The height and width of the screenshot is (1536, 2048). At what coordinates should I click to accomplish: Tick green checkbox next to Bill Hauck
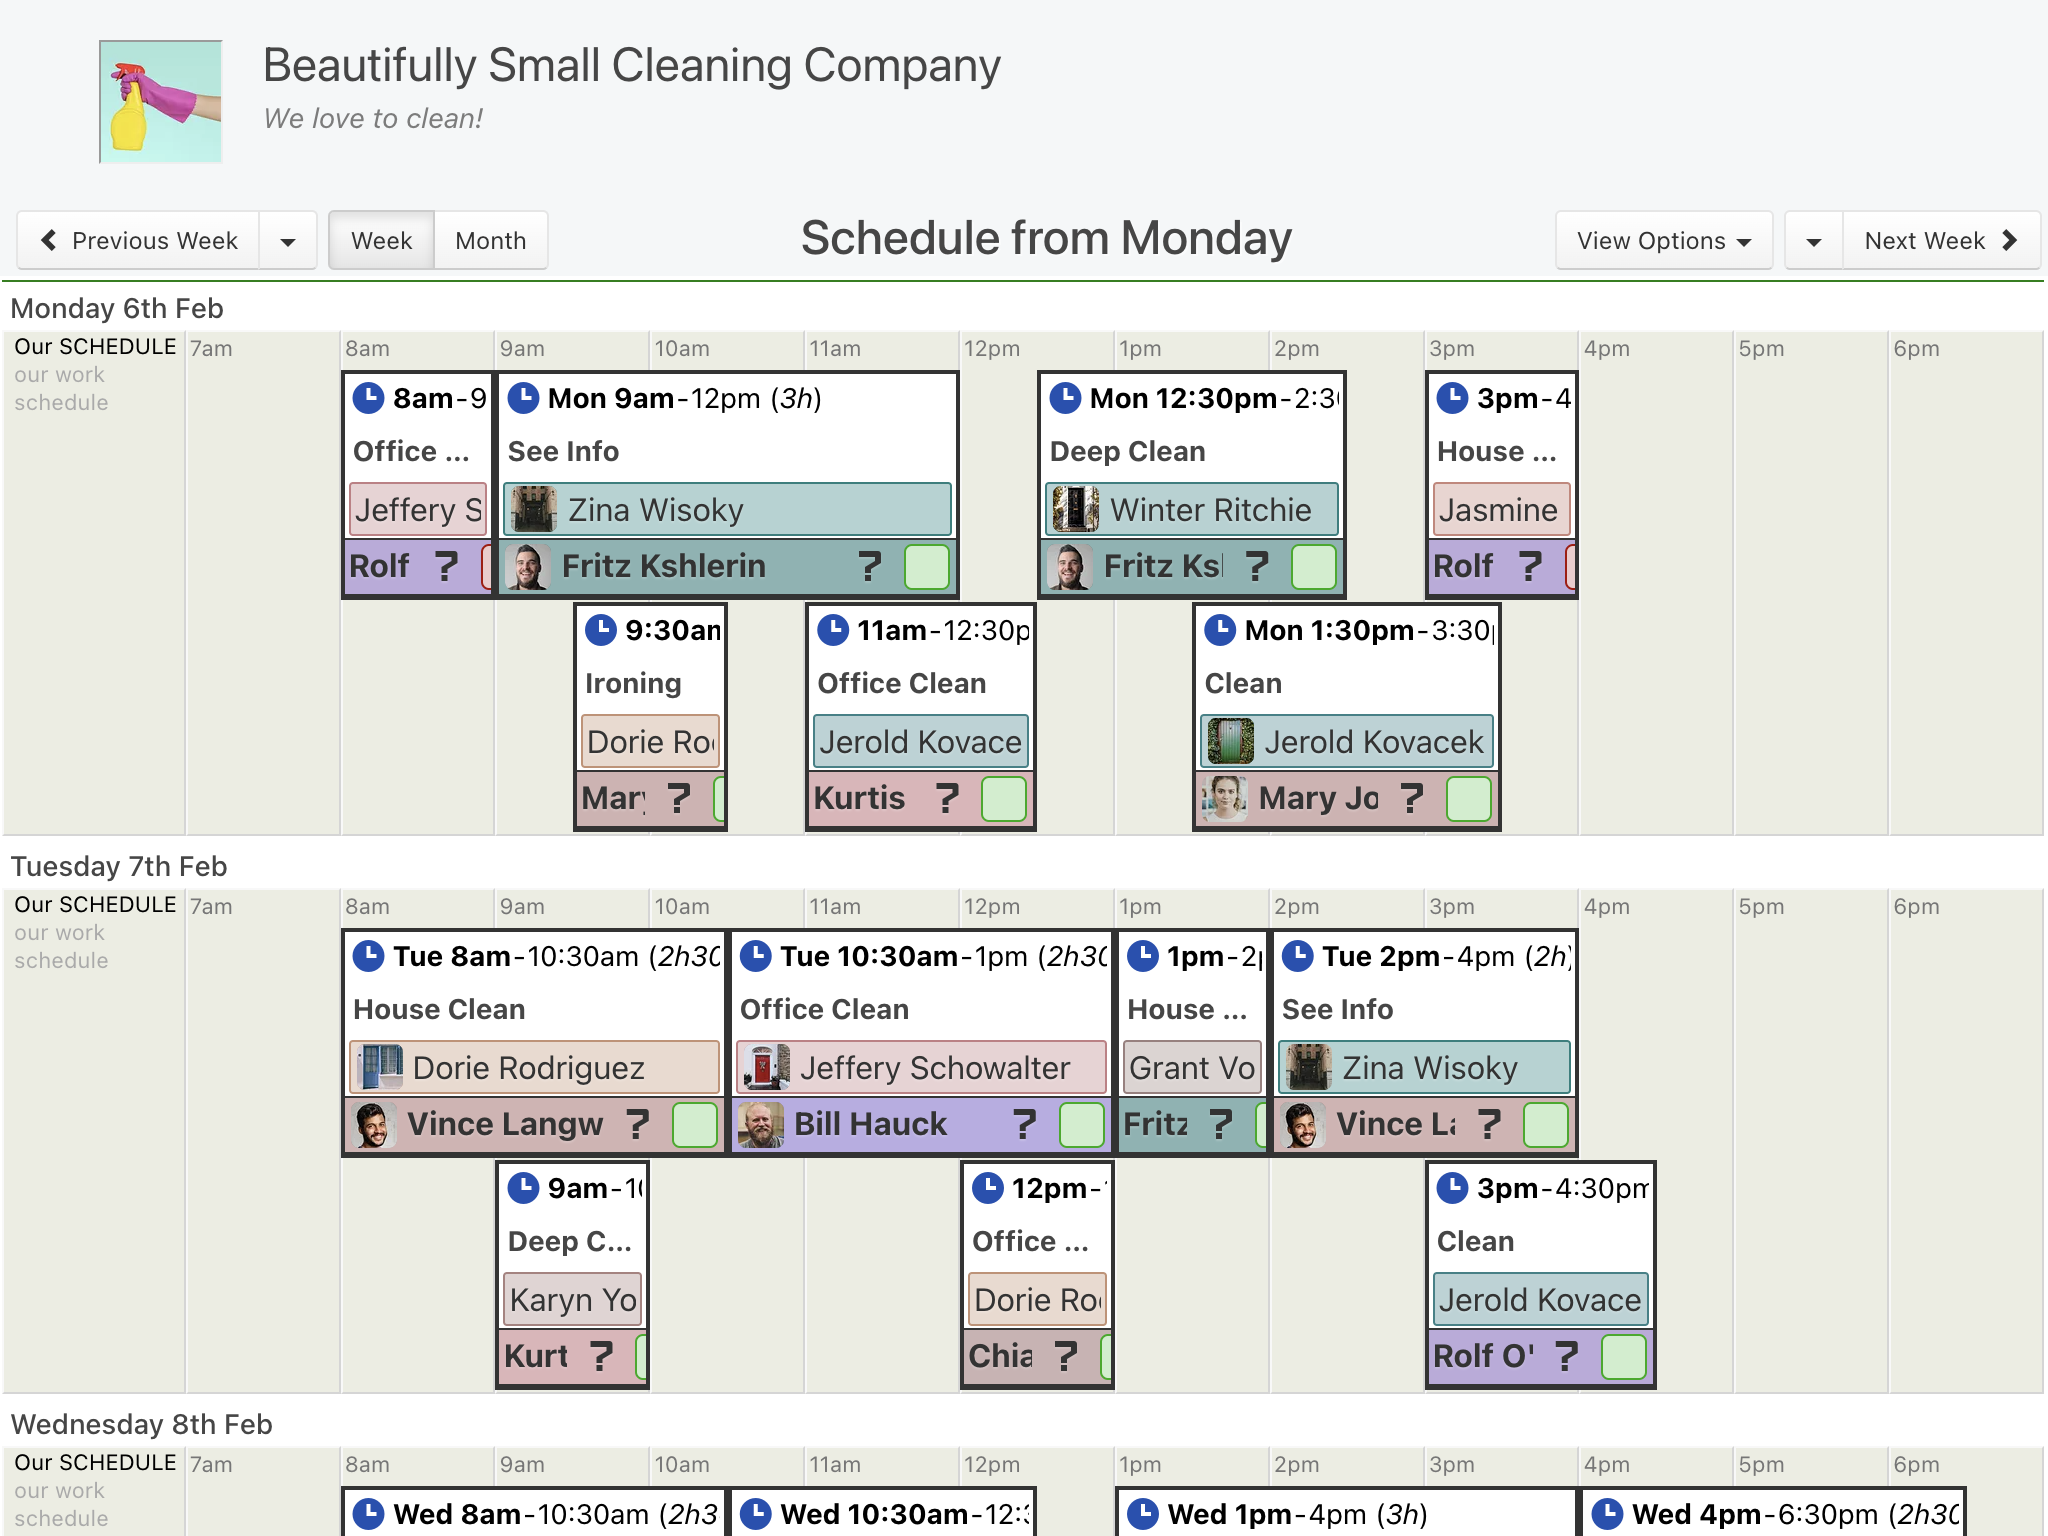point(1081,1125)
